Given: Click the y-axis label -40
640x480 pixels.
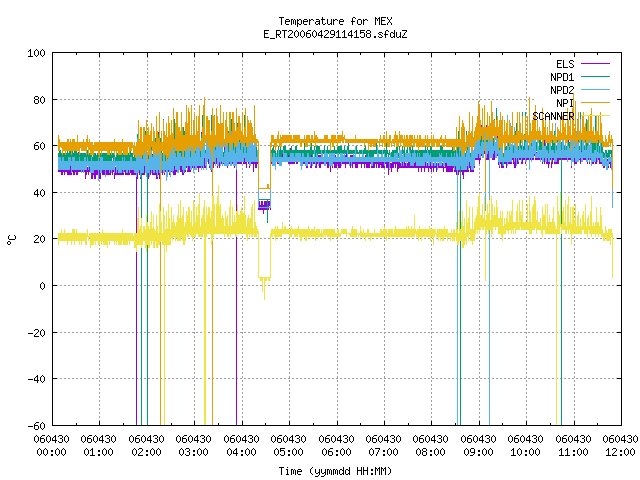Looking at the screenshot, I should point(36,379).
